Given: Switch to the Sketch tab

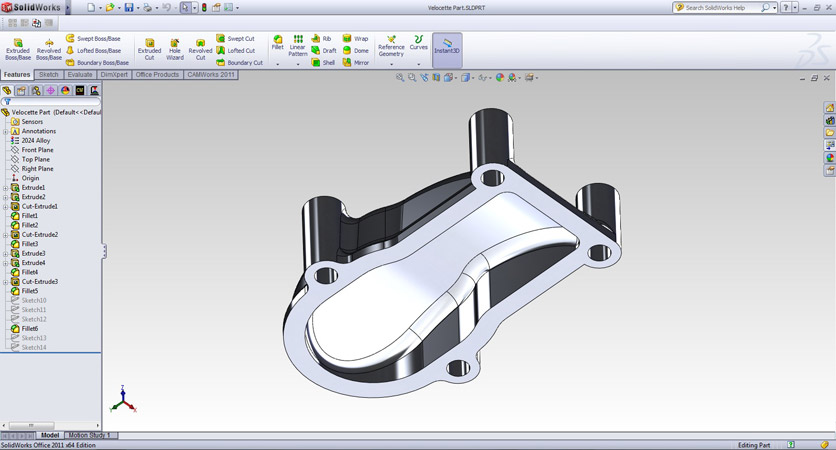Looking at the screenshot, I should coord(48,75).
